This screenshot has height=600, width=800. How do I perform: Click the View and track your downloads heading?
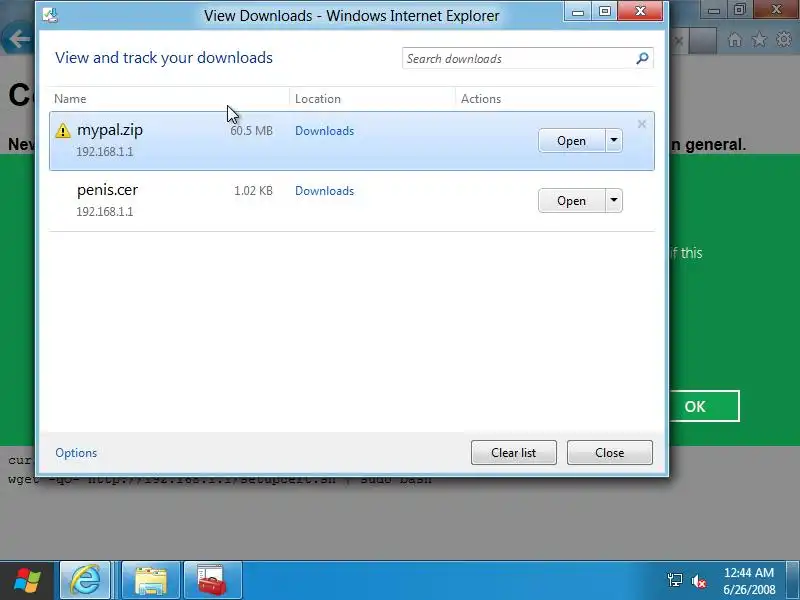[x=164, y=58]
